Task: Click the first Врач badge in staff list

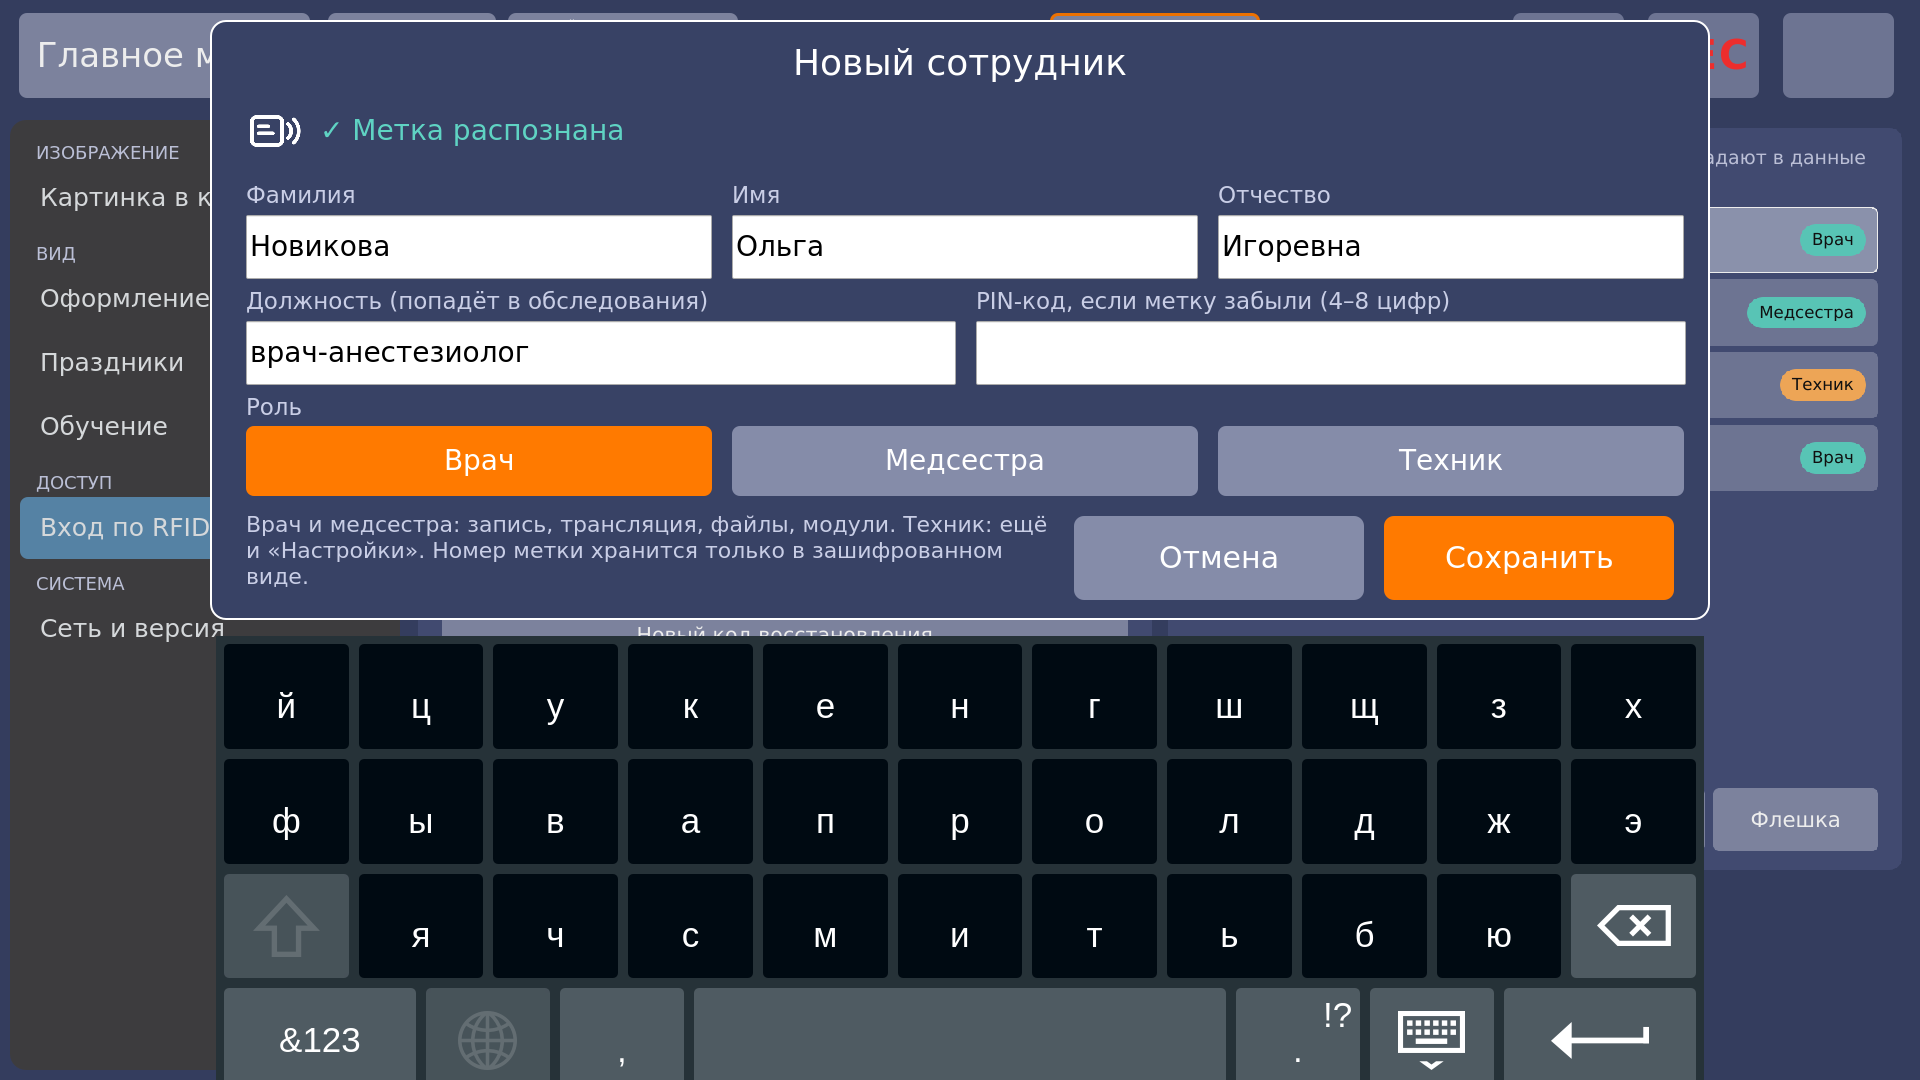Action: pos(1832,240)
